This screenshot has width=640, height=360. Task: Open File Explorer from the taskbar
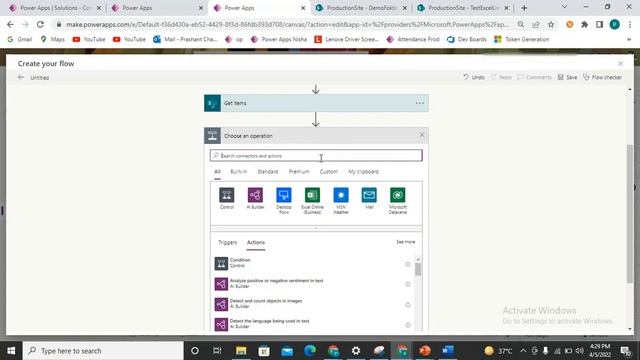click(x=241, y=351)
